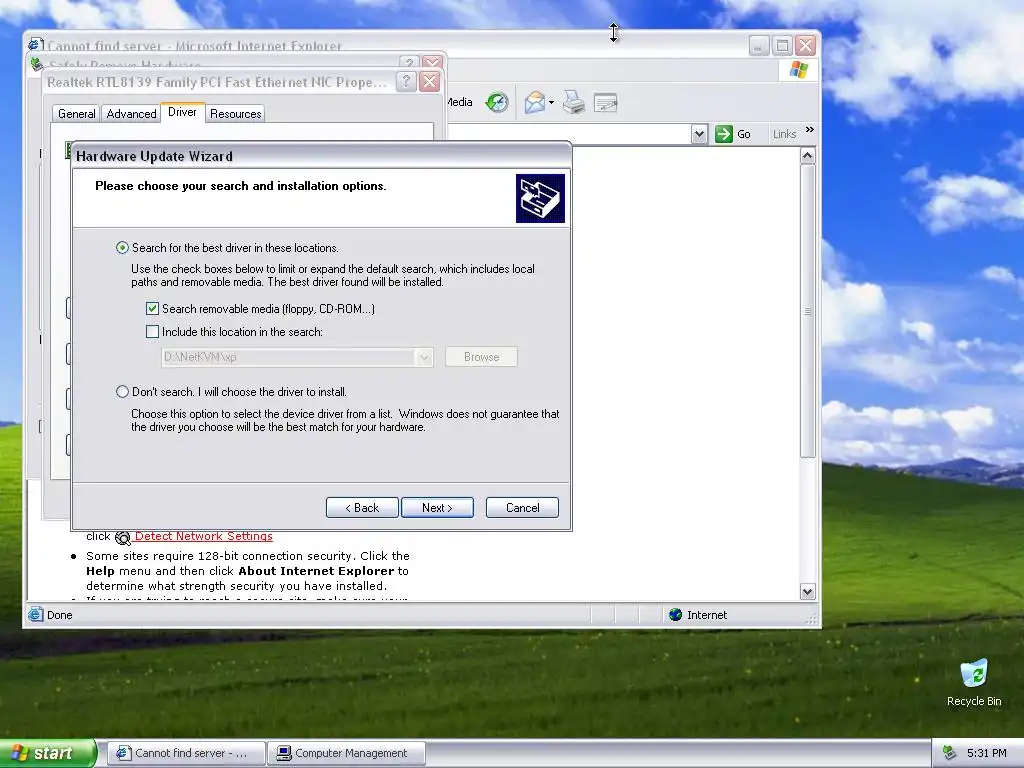Click the Windows flag logo in Internet Explorer
Screen dimensions: 1024x768
(x=798, y=69)
